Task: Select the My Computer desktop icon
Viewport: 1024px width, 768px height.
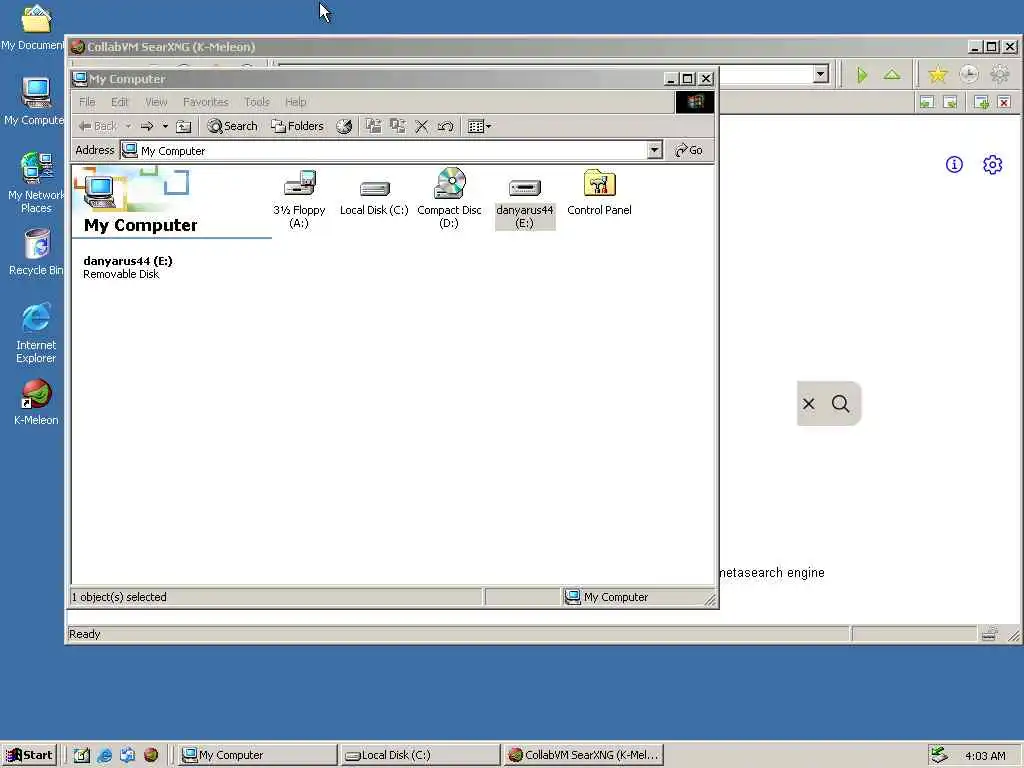Action: point(34,101)
